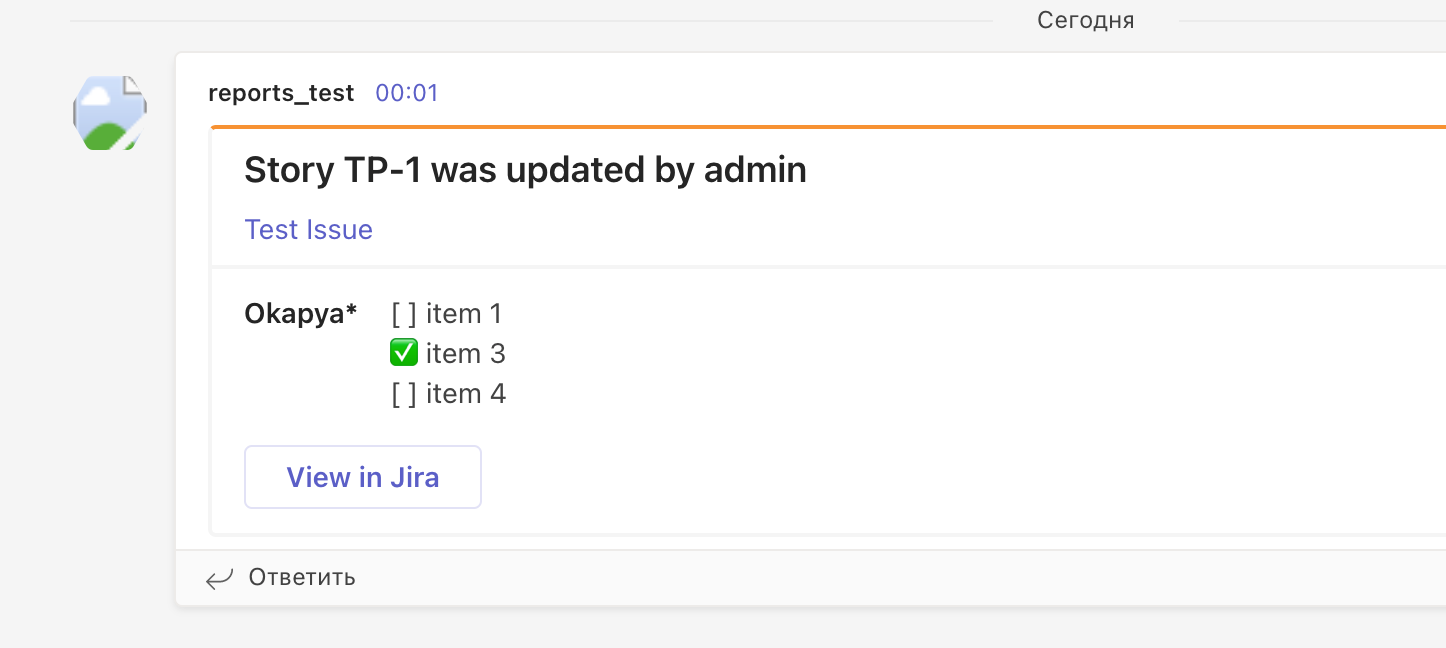1446x648 pixels.
Task: Click Ответить to reply to the message
Action: (299, 577)
